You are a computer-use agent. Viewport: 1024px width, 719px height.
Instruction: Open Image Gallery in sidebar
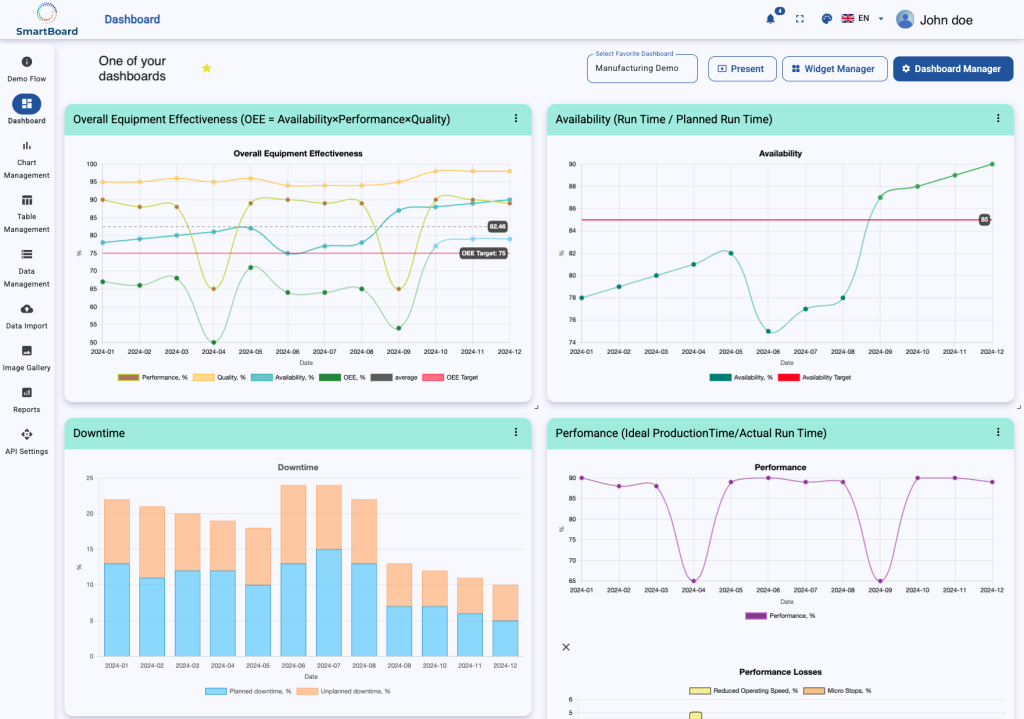(27, 357)
